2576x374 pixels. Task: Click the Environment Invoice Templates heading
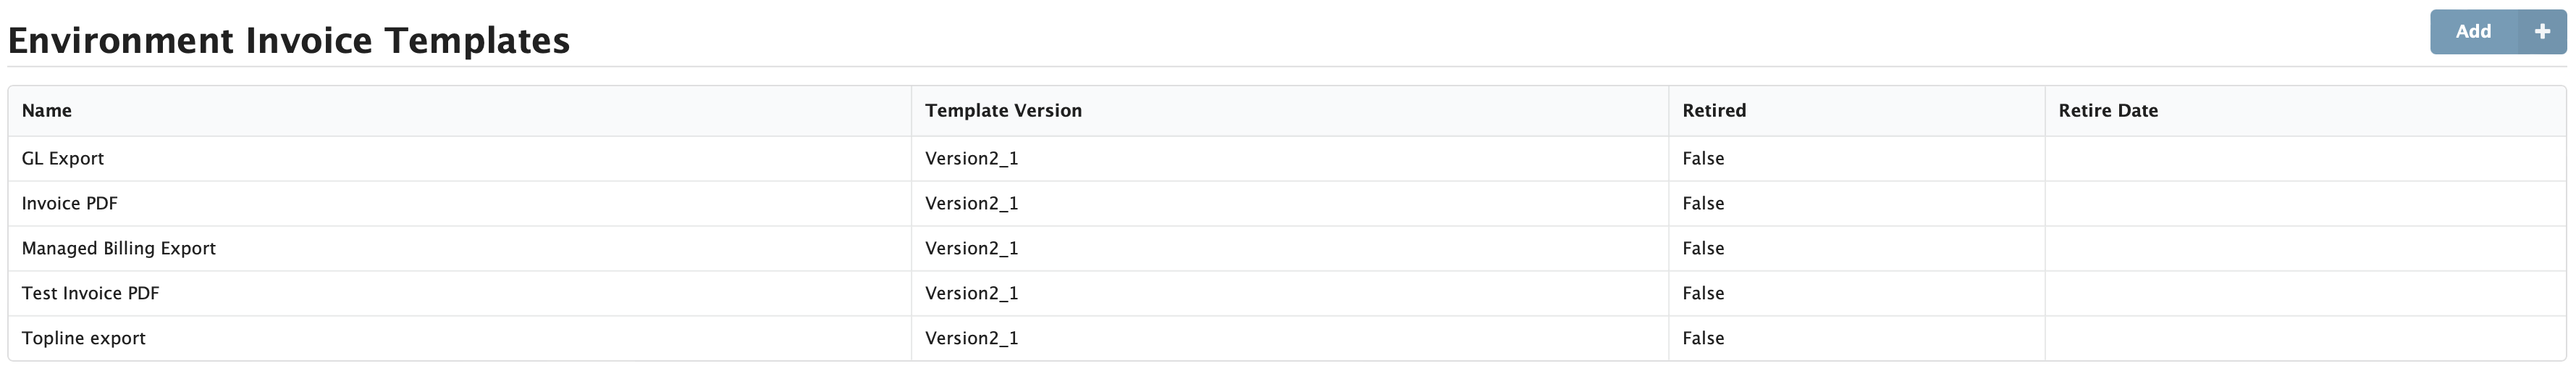click(289, 41)
